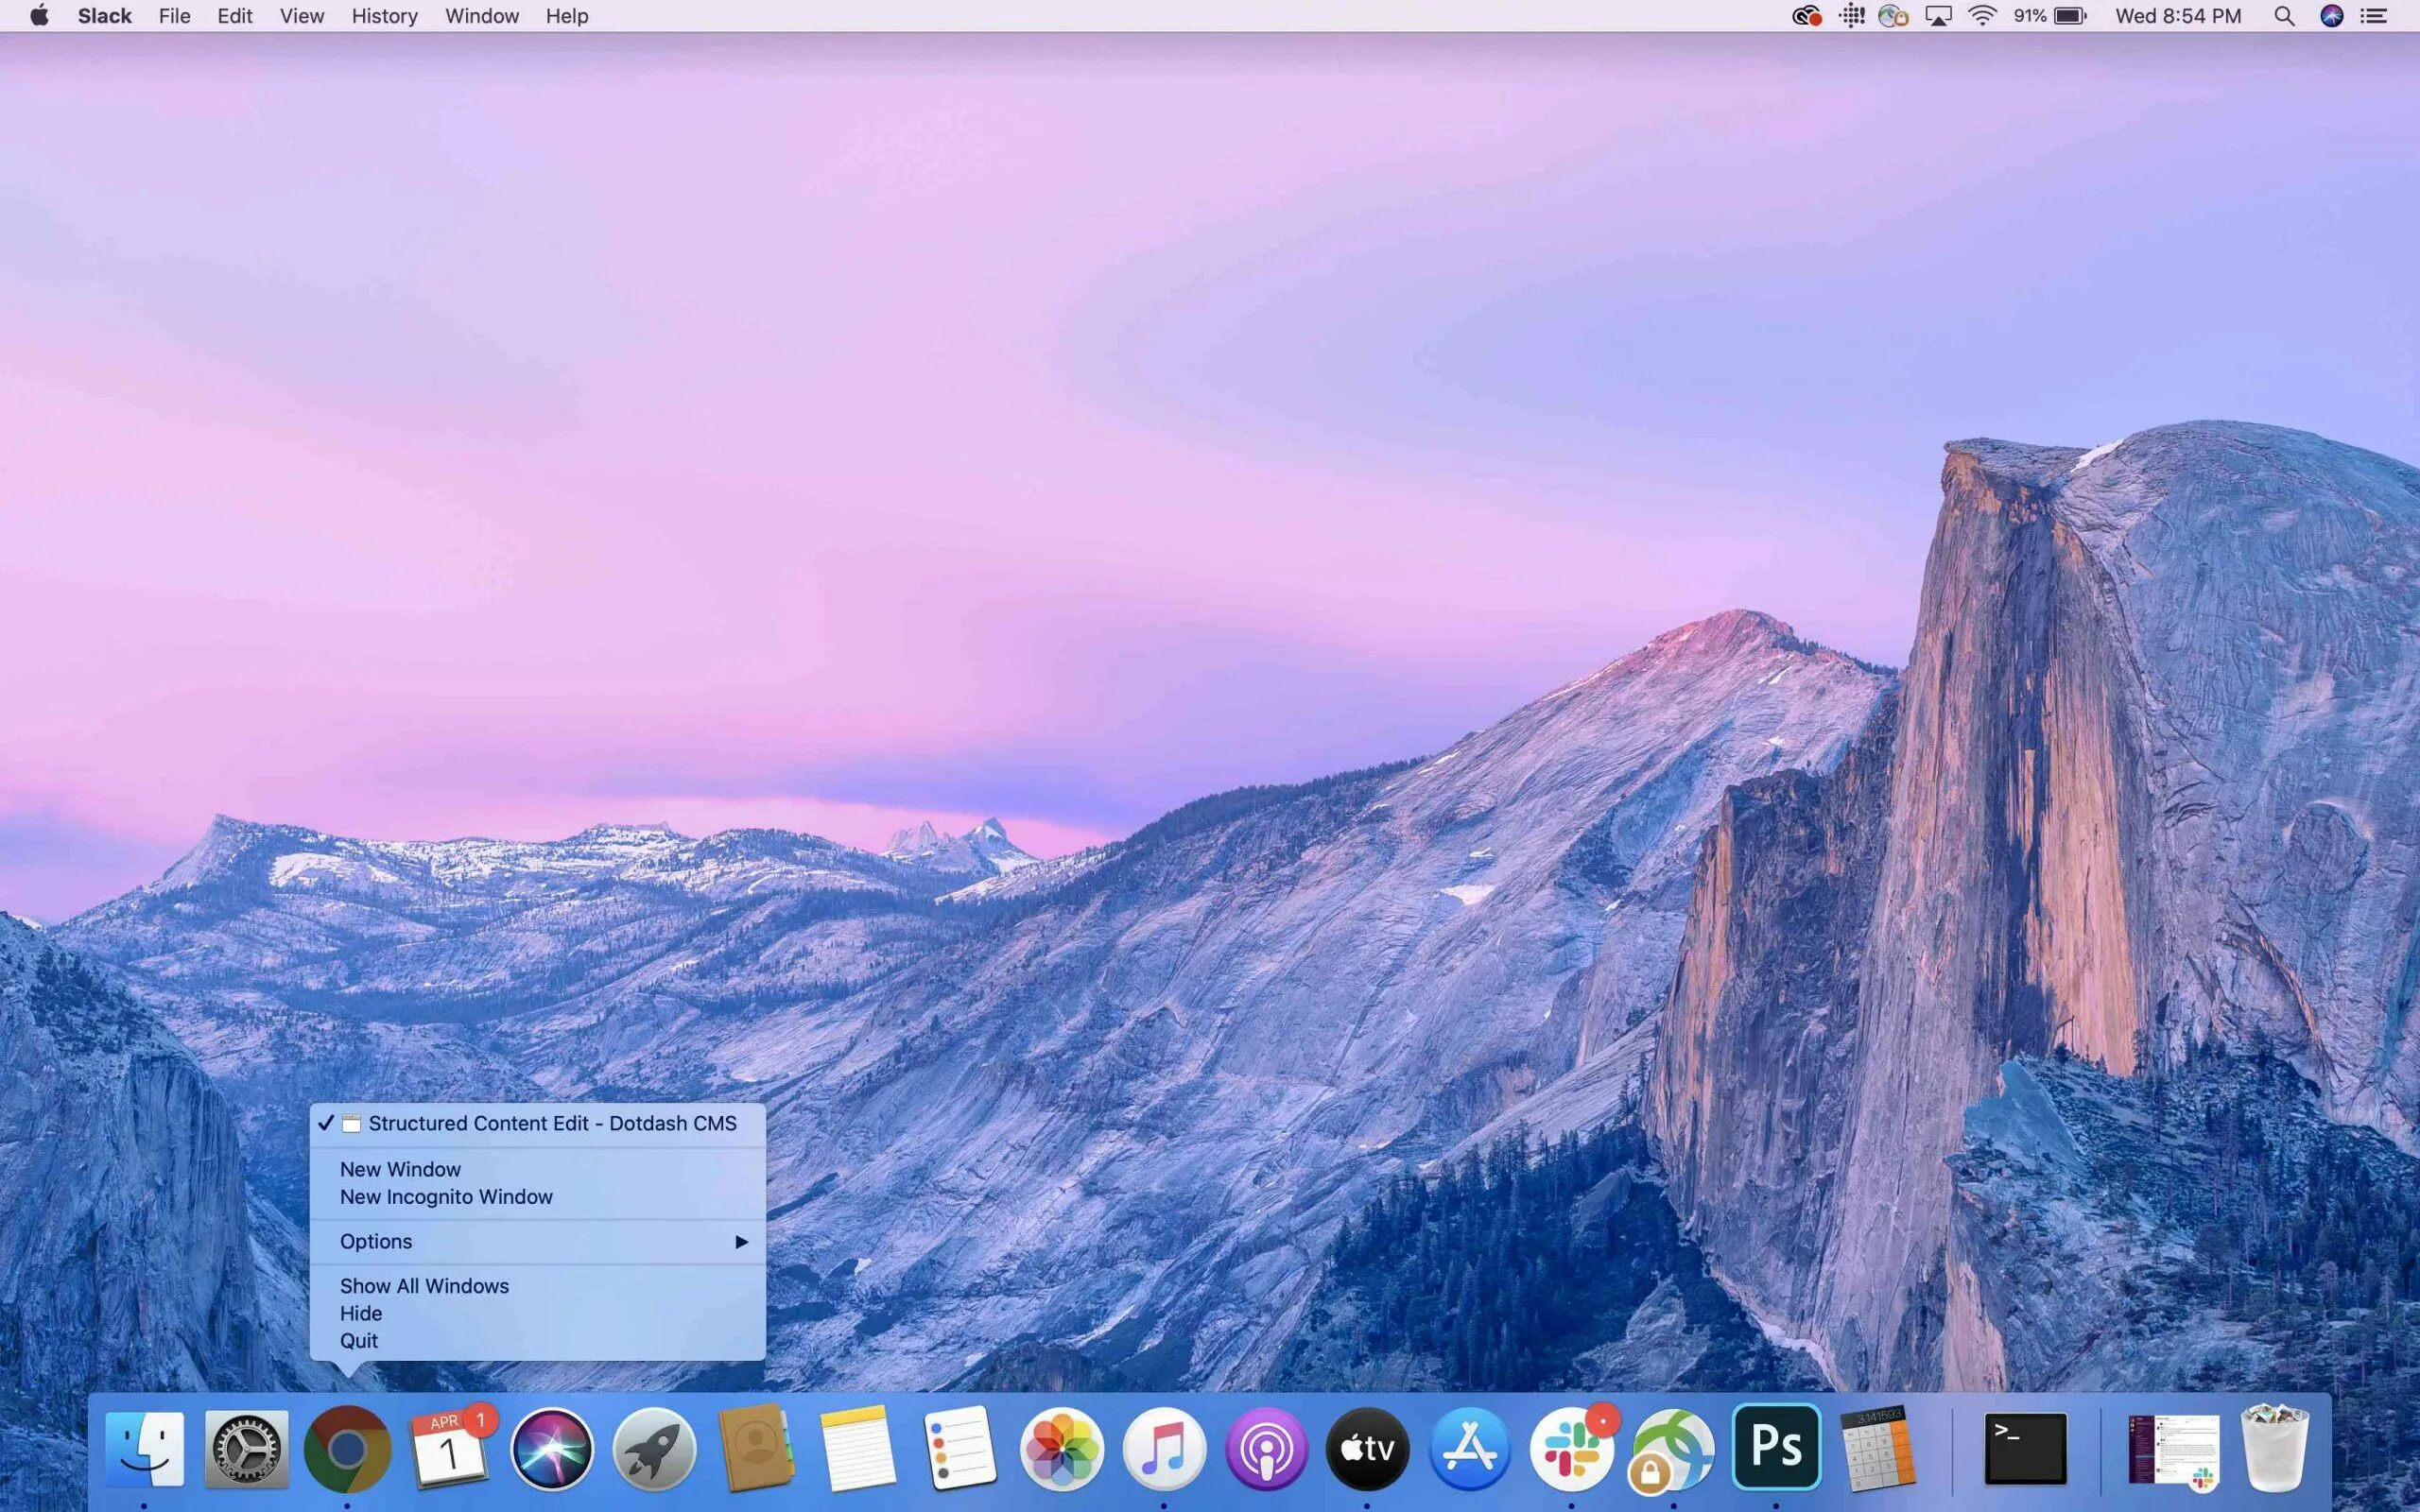Screen dimensions: 2420x1512
Task: Open Launchpad rocket icon
Action: (x=654, y=1448)
